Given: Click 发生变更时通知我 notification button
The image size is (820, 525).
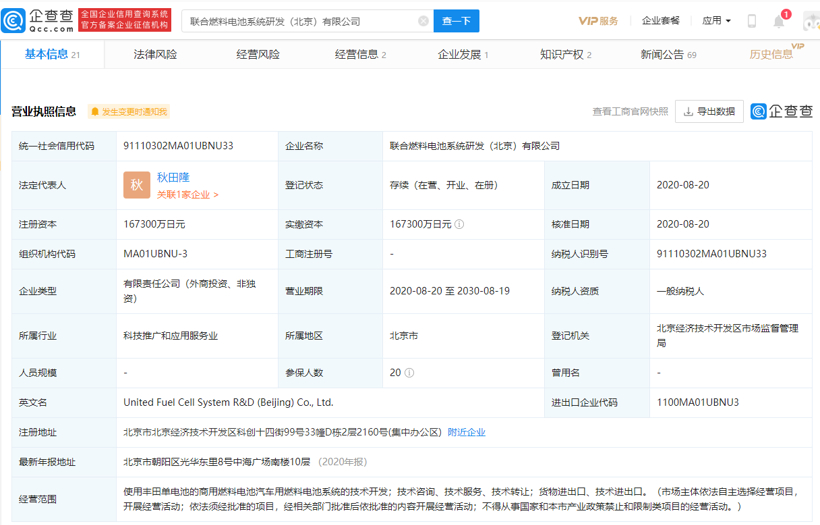Looking at the screenshot, I should 129,111.
